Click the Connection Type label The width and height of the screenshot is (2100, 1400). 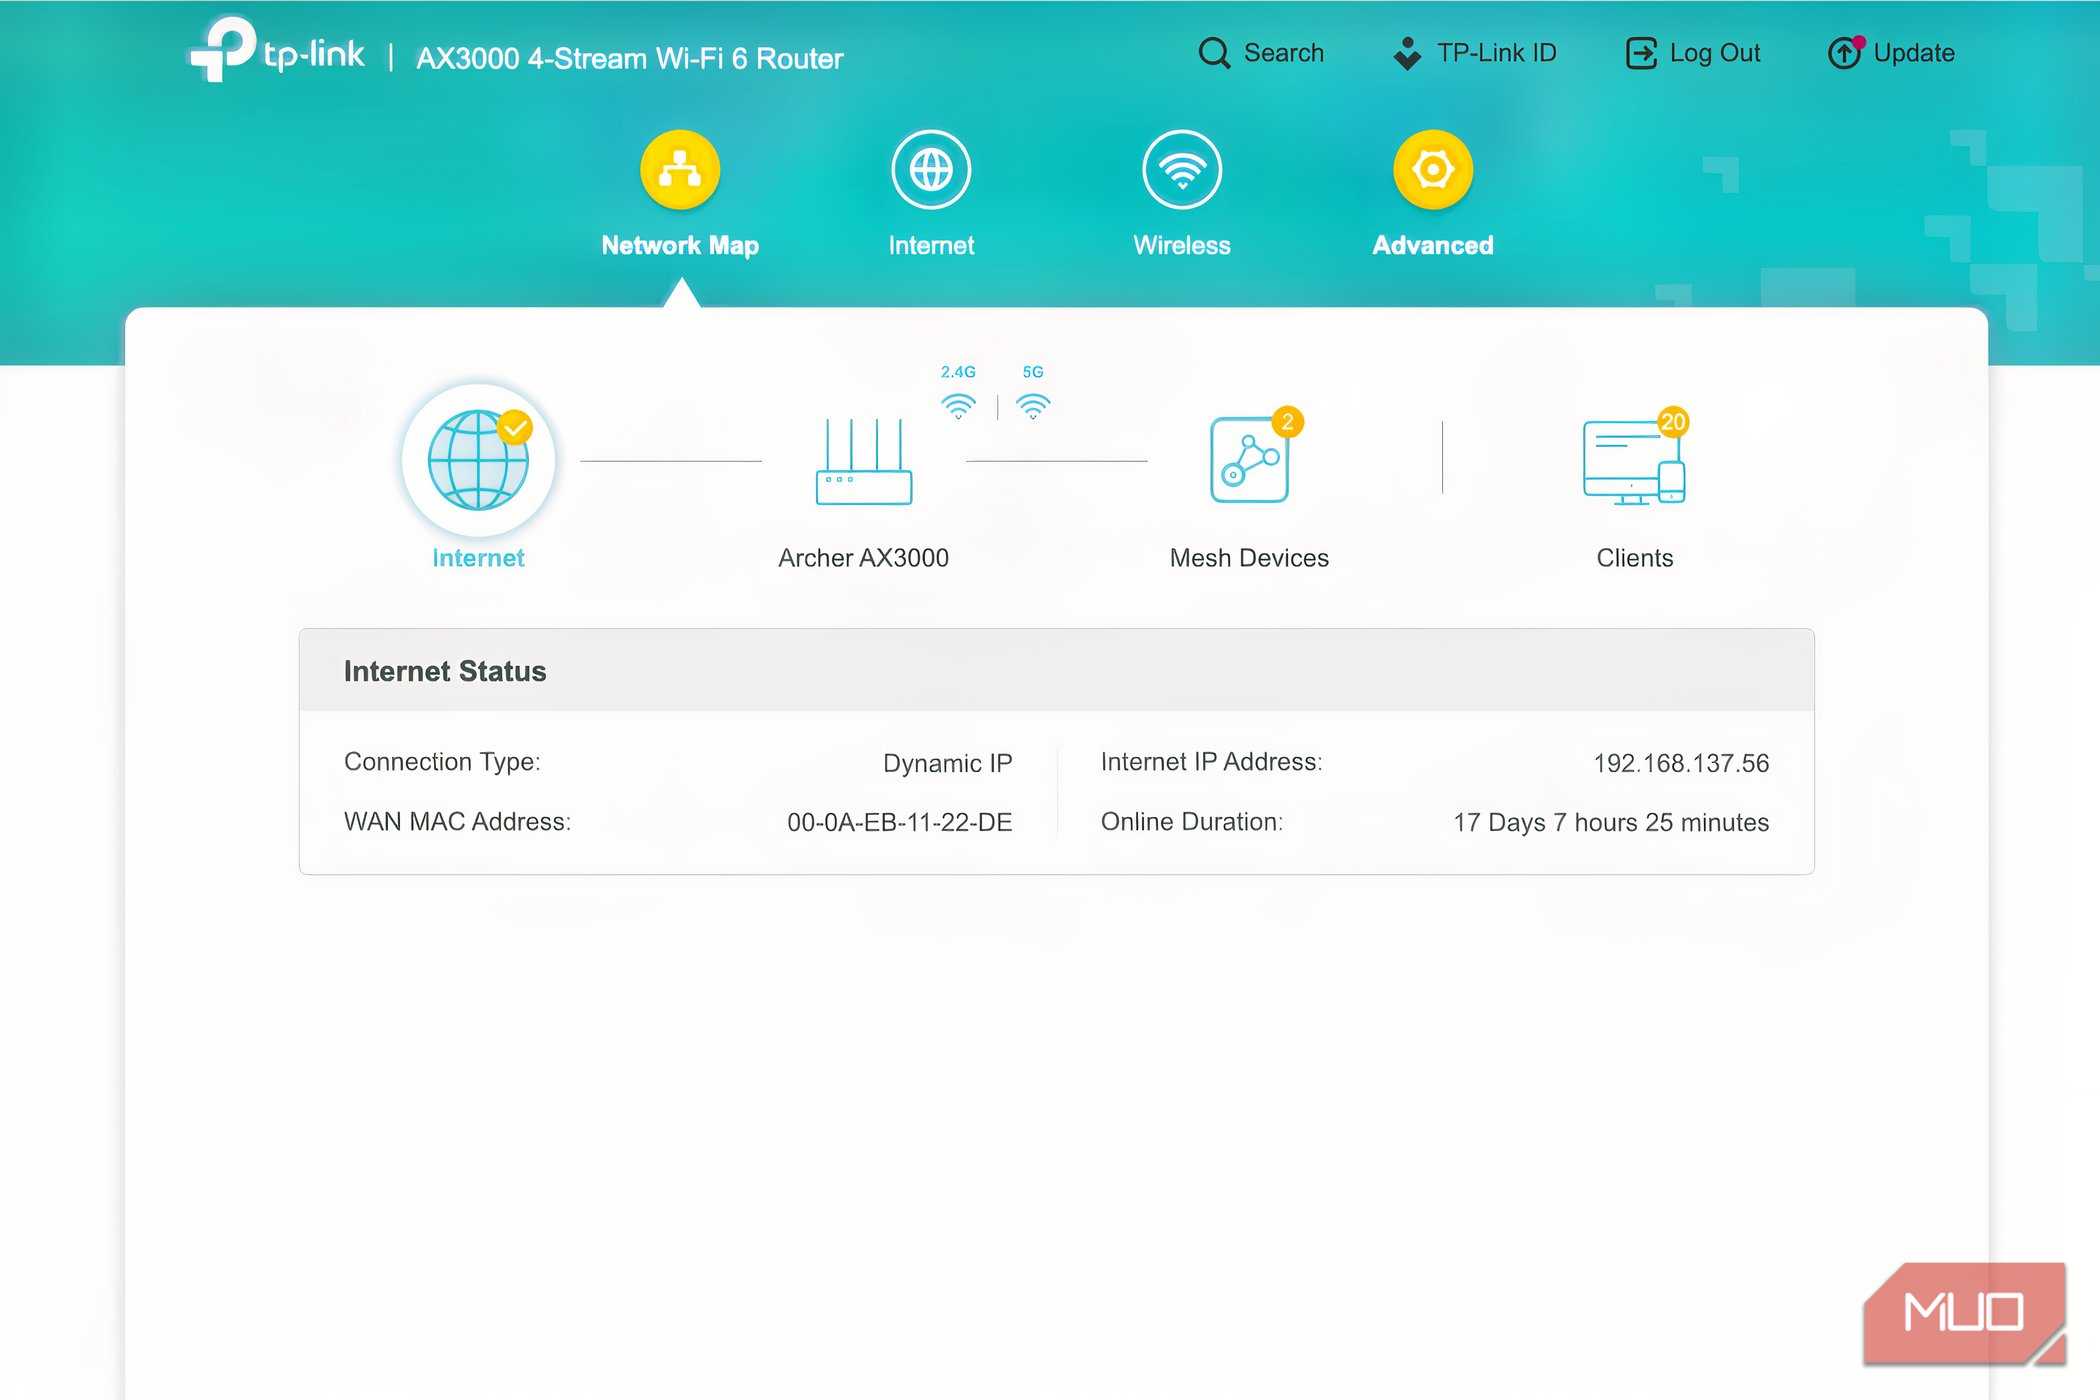442,762
